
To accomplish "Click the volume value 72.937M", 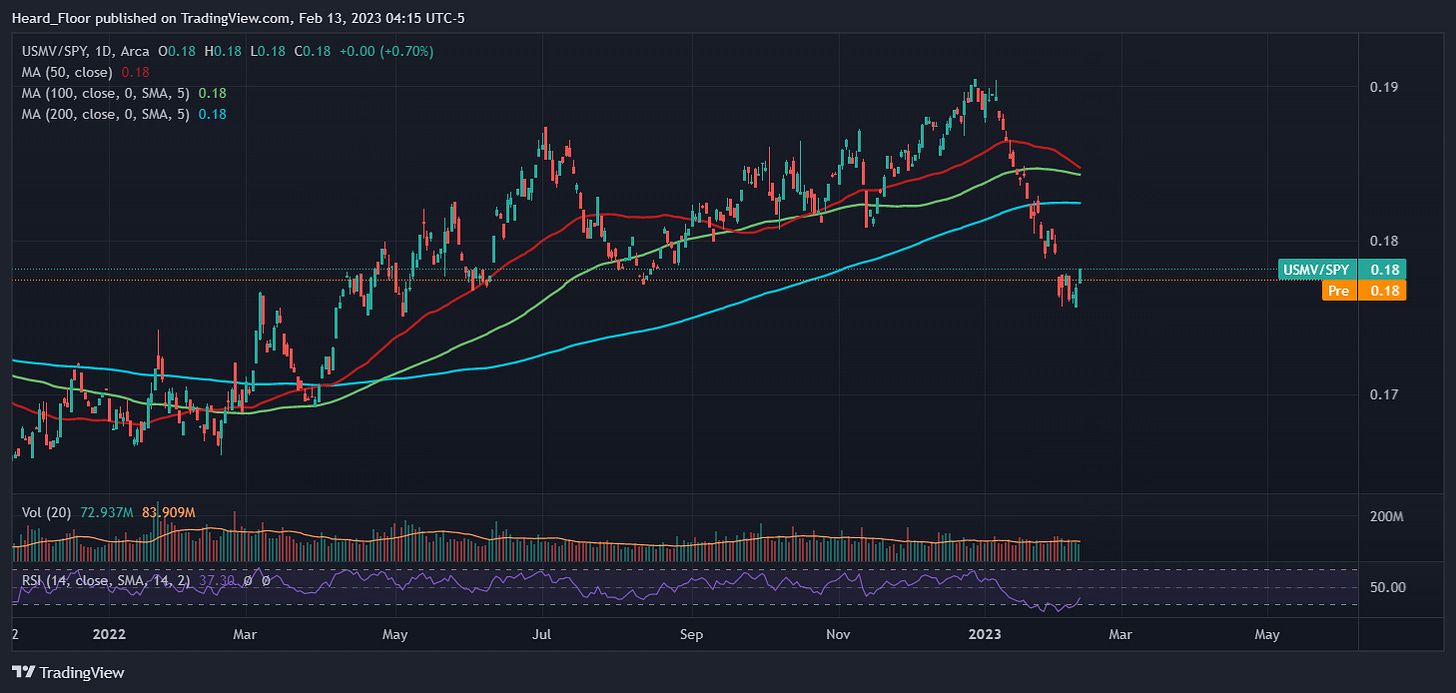I will (x=106, y=512).
